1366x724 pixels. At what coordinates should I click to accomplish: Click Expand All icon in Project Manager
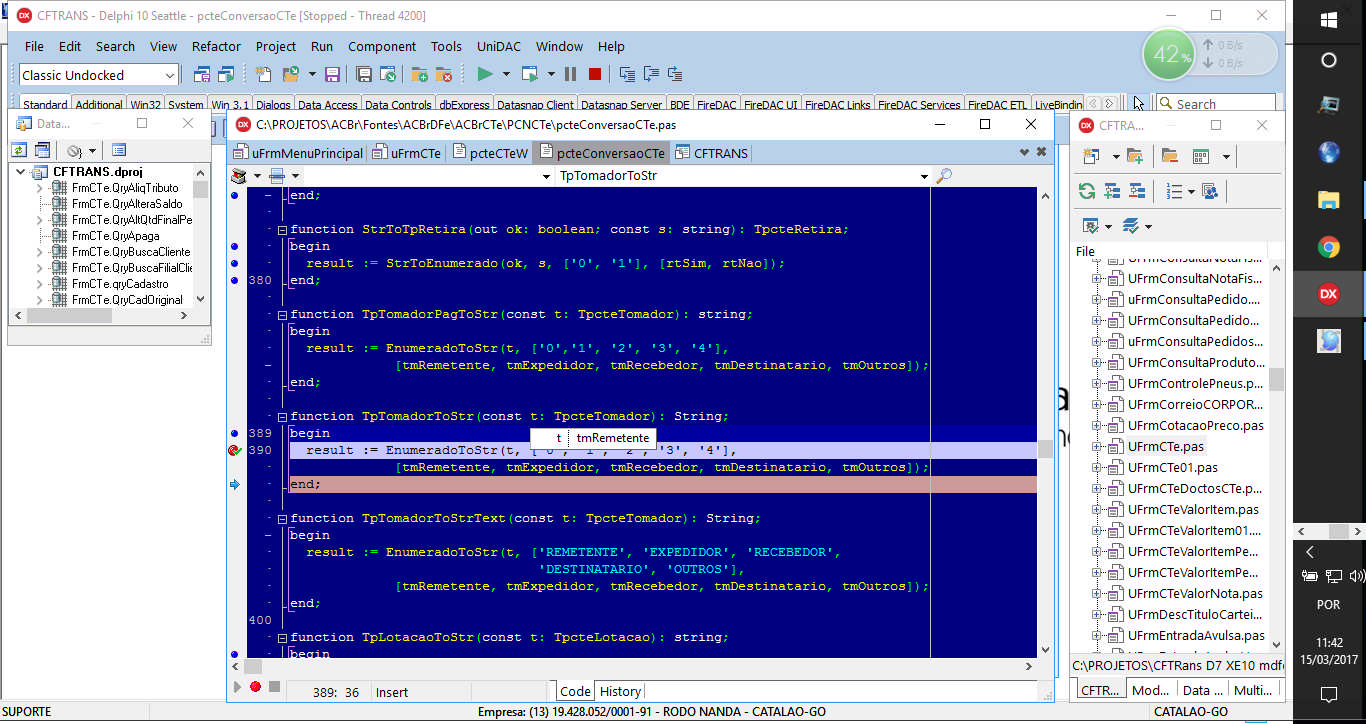[1112, 191]
